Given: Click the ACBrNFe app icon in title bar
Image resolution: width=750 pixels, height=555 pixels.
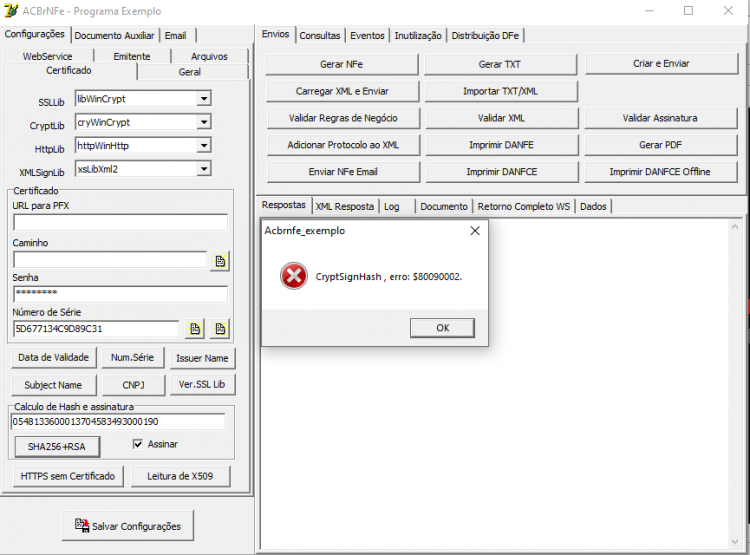Looking at the screenshot, I should point(11,11).
